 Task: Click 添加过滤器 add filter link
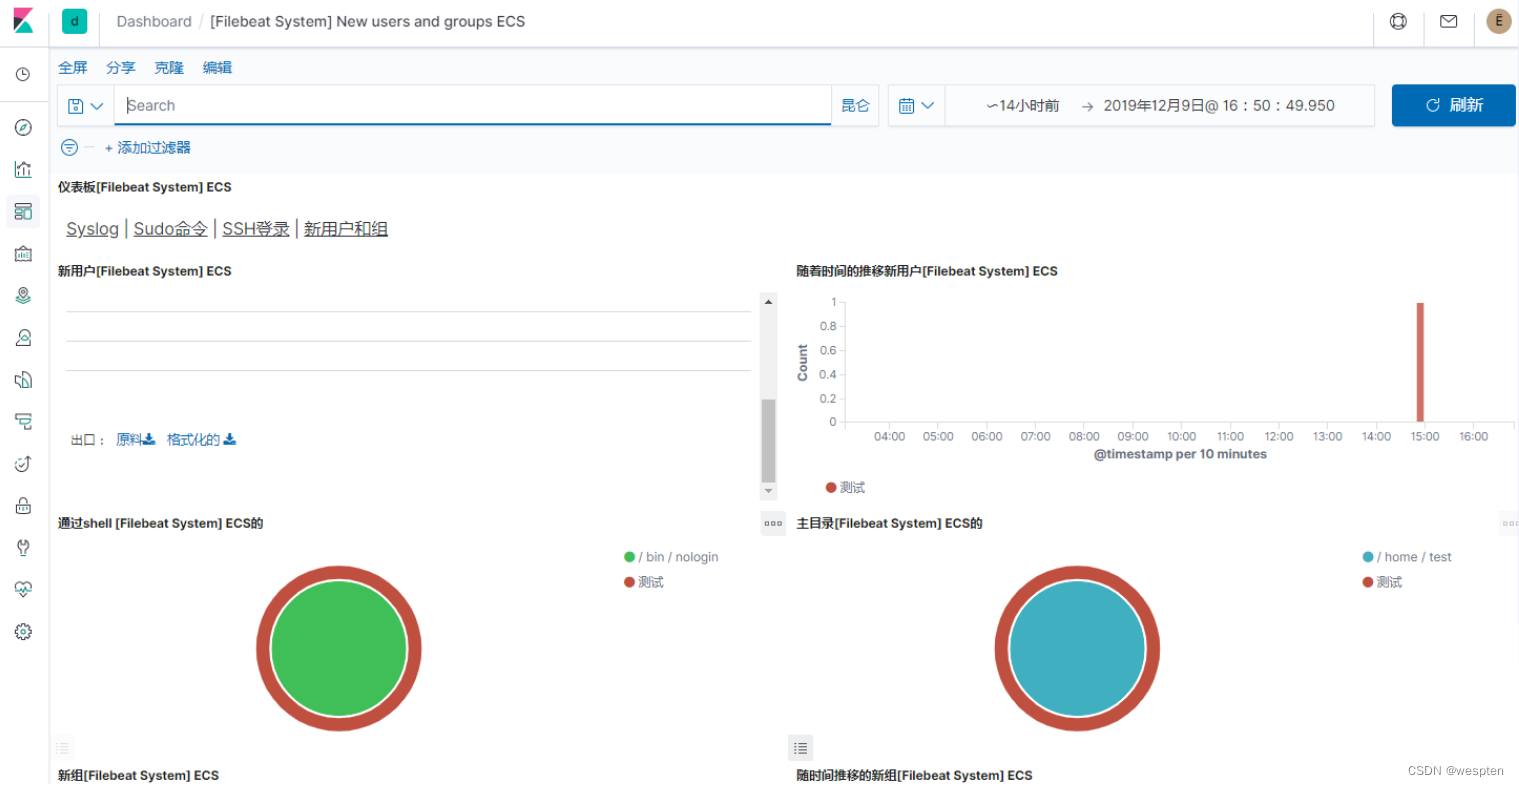click(x=147, y=147)
